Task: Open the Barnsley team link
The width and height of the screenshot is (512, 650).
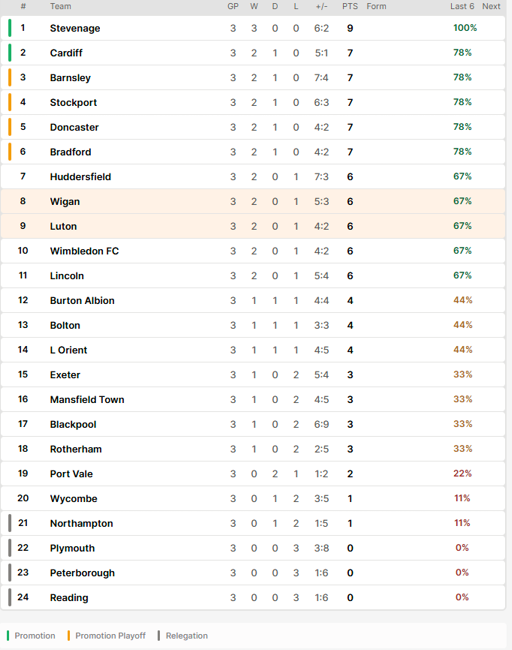Action: pyautogui.click(x=70, y=78)
